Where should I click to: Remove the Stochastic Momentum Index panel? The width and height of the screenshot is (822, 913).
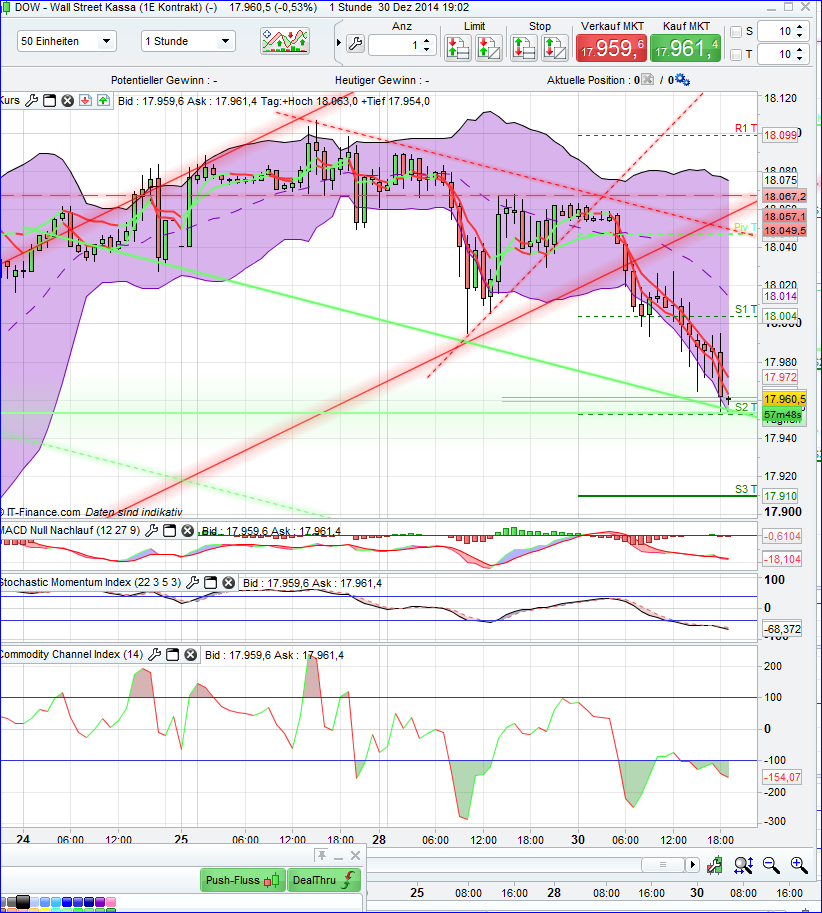tap(229, 583)
